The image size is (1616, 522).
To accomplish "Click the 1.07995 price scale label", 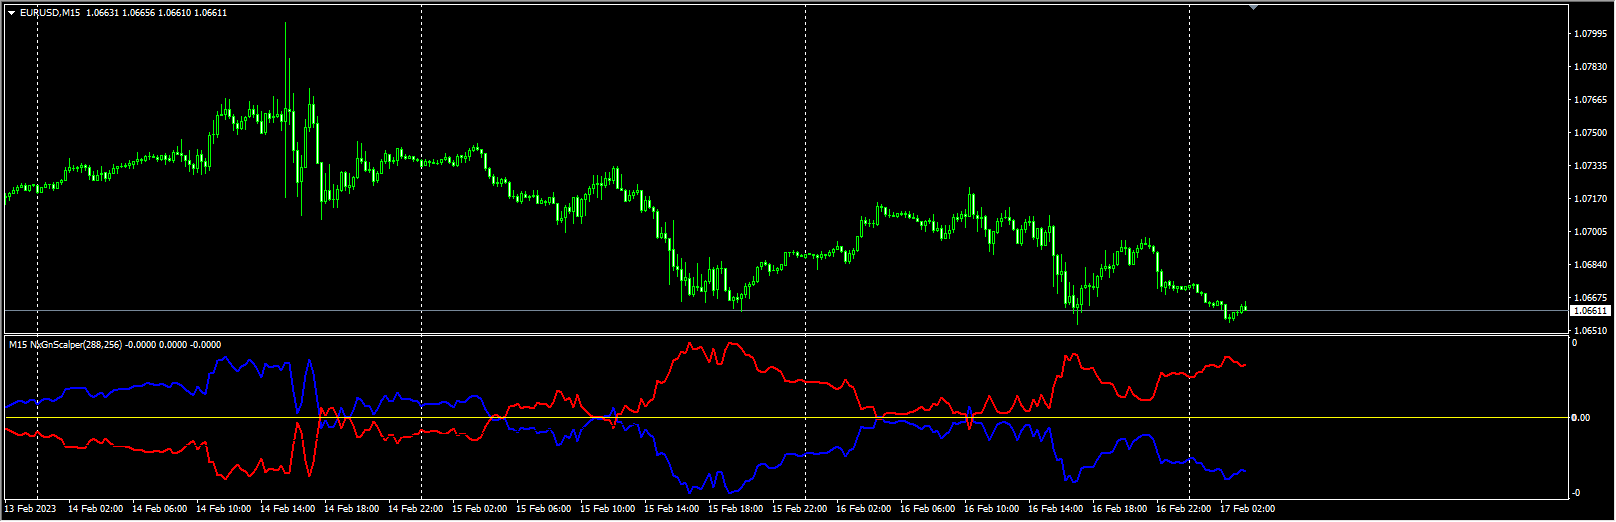I will pyautogui.click(x=1590, y=34).
